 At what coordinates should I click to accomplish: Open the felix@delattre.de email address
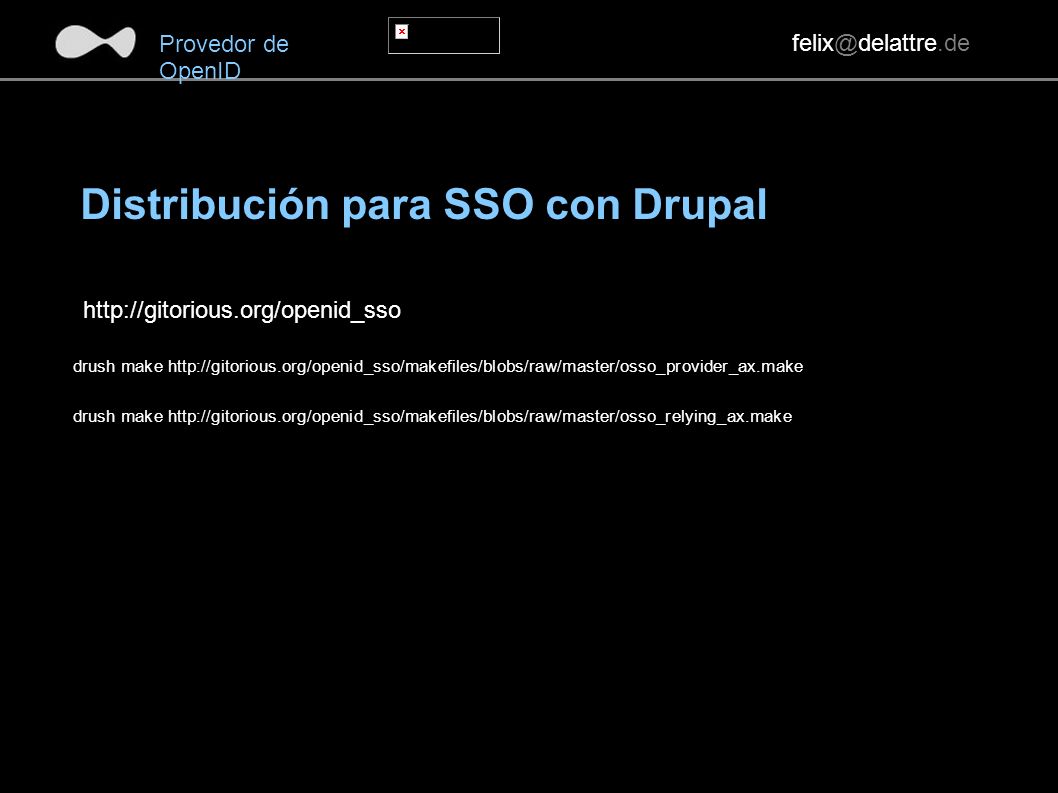(x=881, y=43)
